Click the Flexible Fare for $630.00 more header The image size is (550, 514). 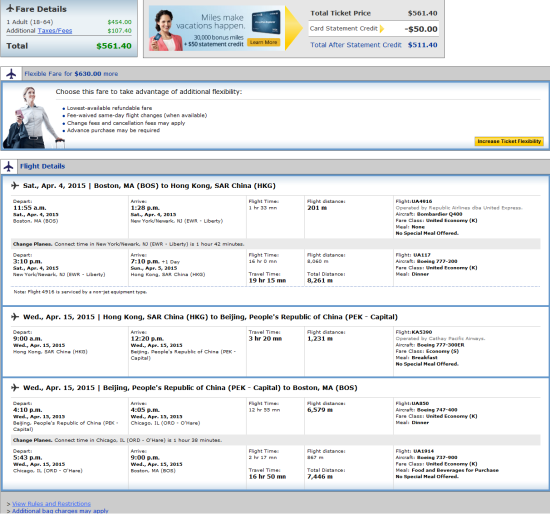[x=71, y=74]
